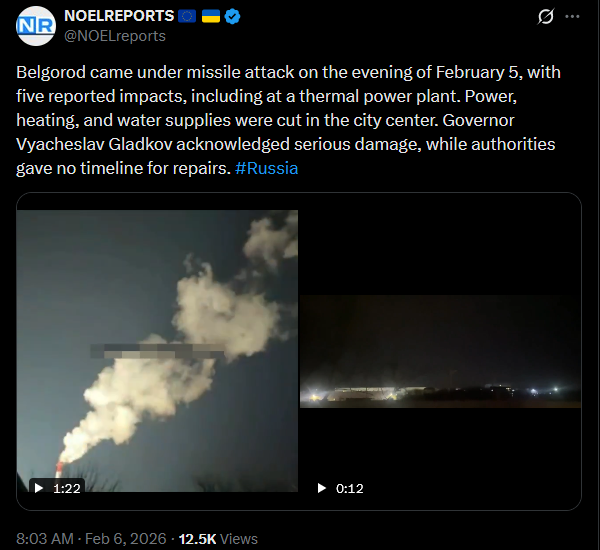The image size is (600, 550).
Task: Open the 8:03 AM Feb 6, 2026 timestamp
Action: coord(91,539)
